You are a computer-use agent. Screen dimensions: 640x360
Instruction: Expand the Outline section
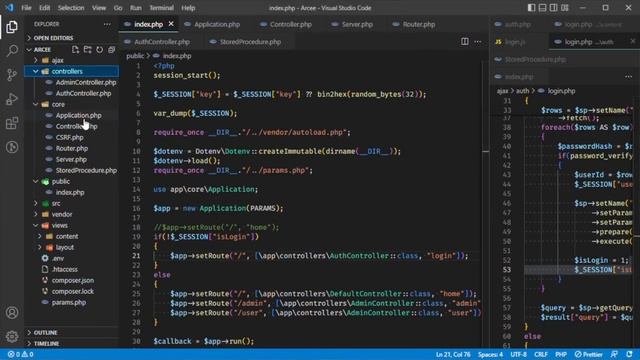coord(71,333)
